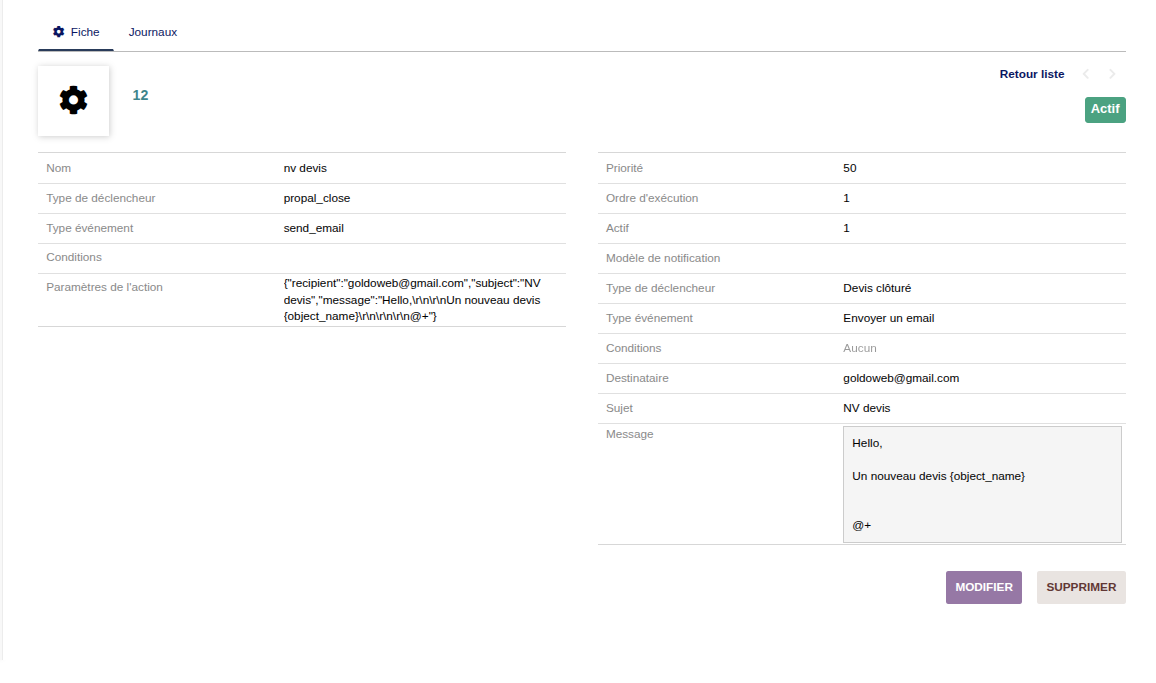Screen dimensions: 1156x683
Task: Switch to the Journaux tab
Action: (x=153, y=32)
